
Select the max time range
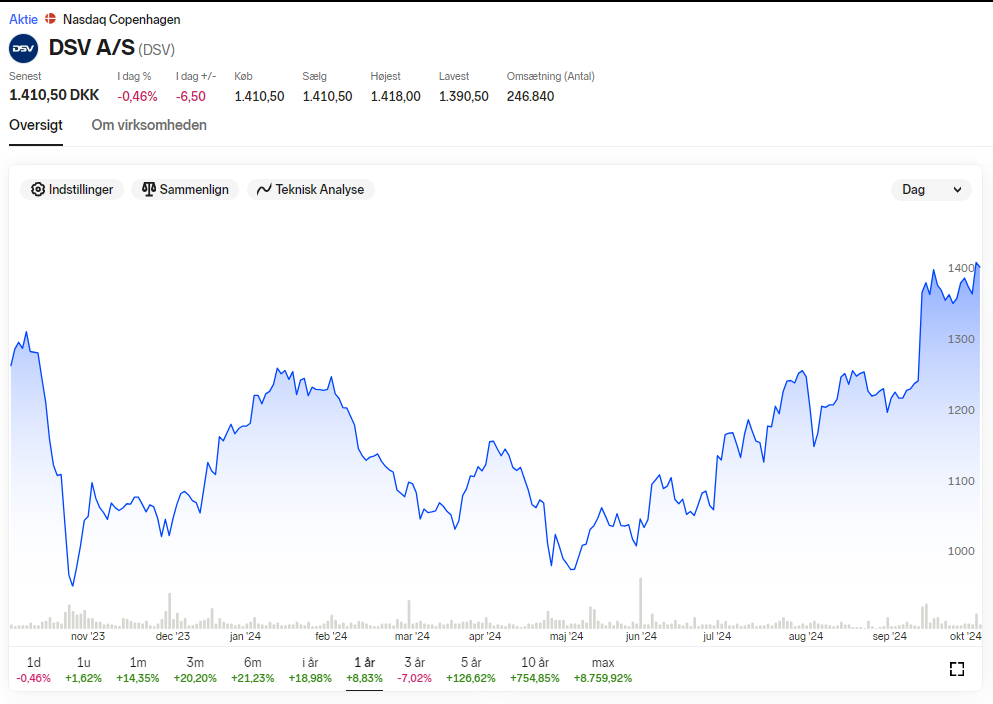tap(603, 670)
